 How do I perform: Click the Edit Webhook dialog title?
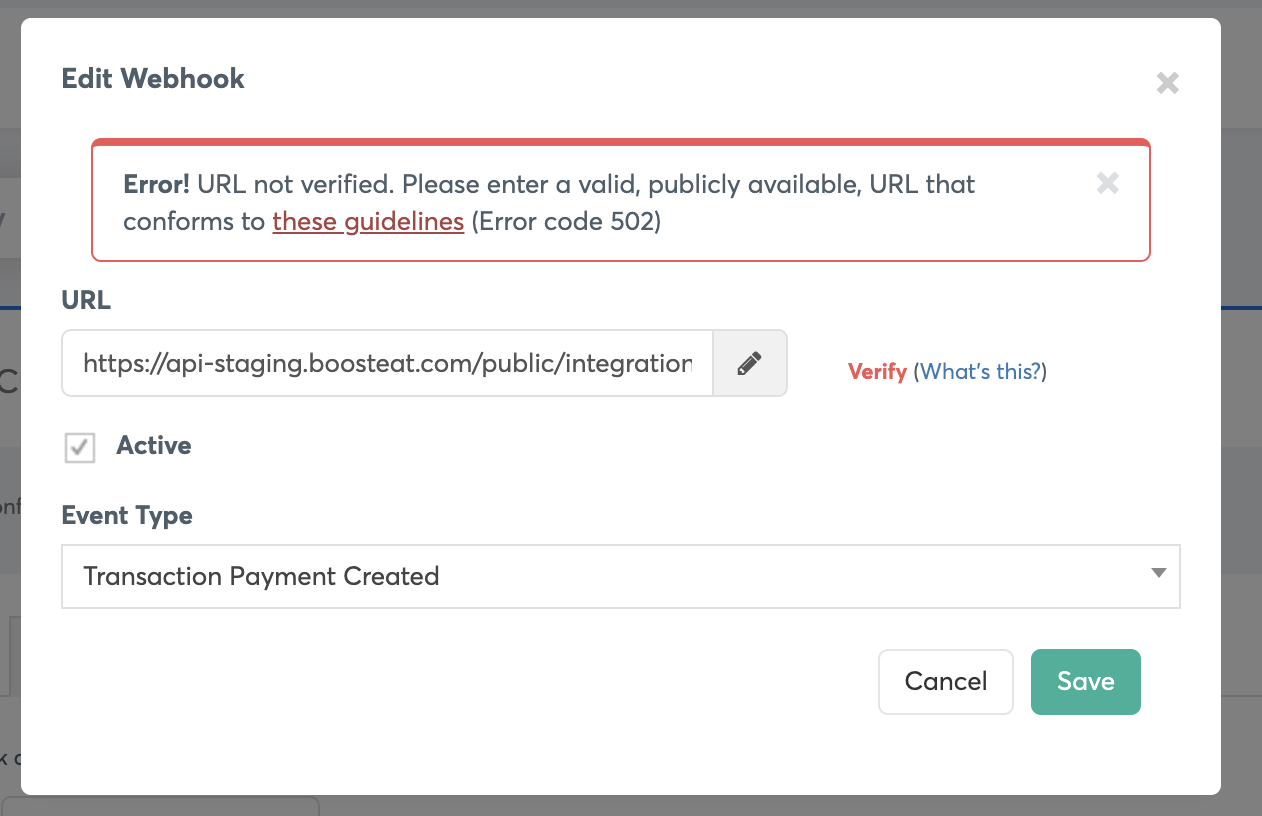153,79
